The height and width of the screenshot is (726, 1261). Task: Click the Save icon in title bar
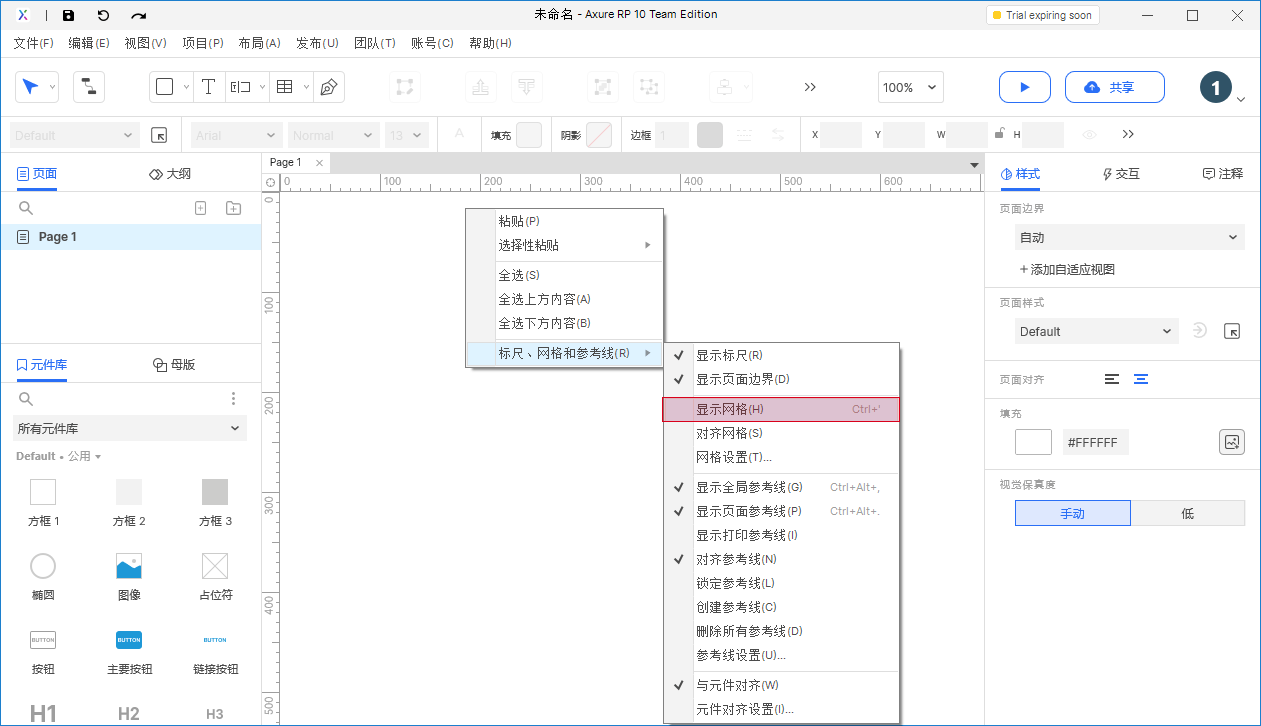coord(68,15)
